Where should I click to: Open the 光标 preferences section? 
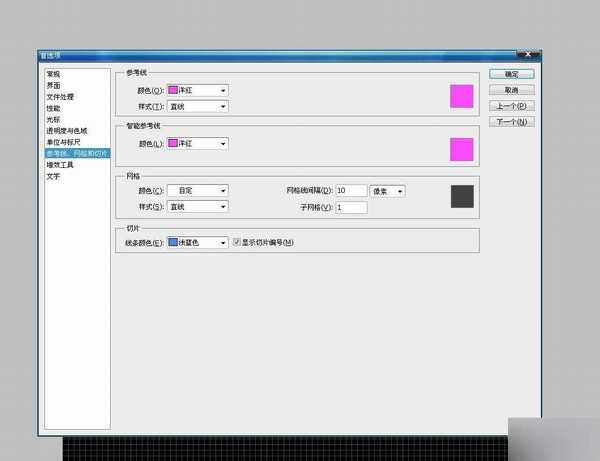click(53, 119)
